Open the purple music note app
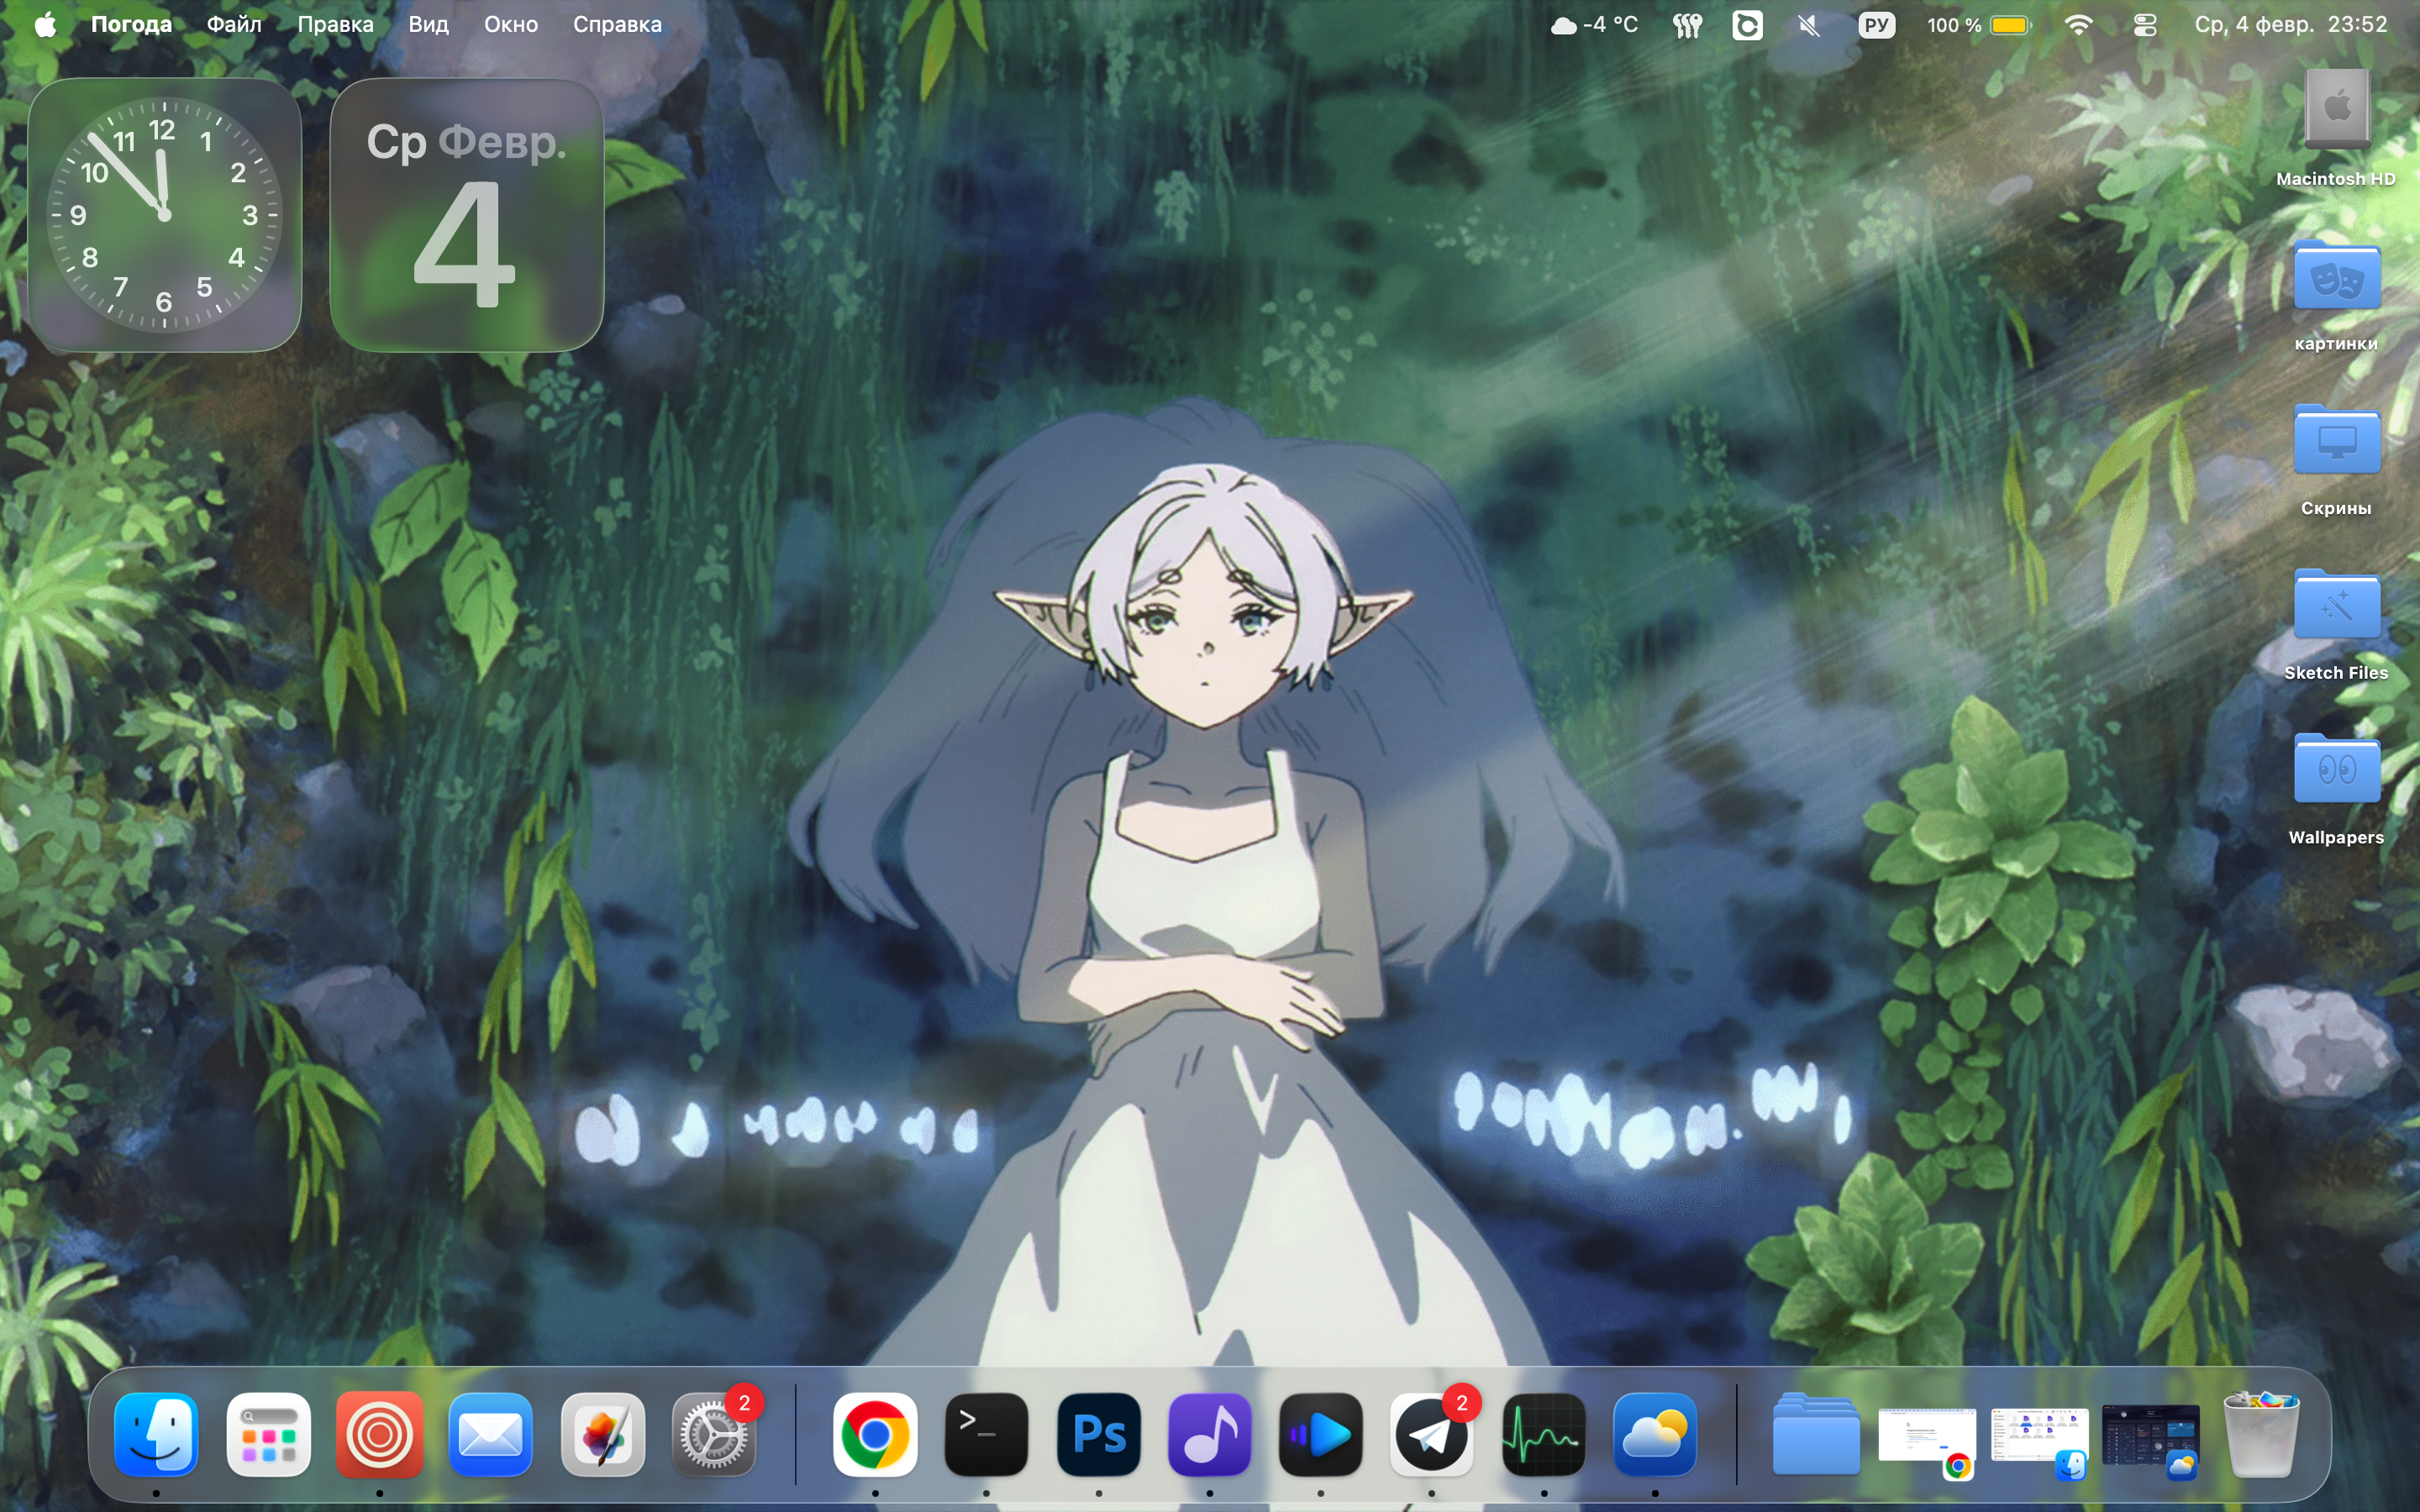Screen dimensions: 2420x1512 pos(1210,1435)
